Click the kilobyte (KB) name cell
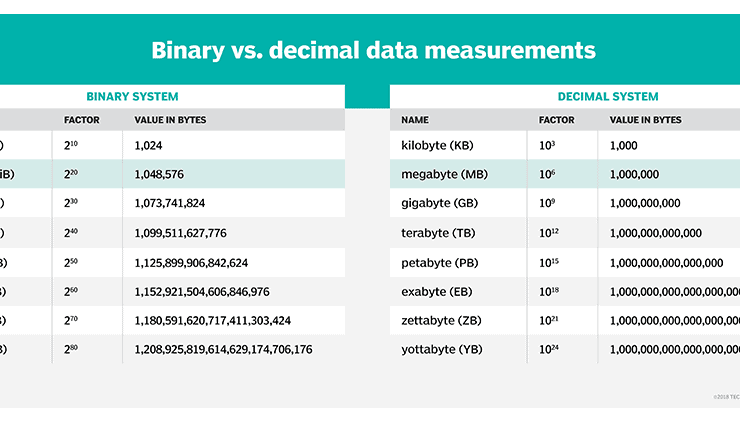The image size is (740, 423). pos(437,145)
